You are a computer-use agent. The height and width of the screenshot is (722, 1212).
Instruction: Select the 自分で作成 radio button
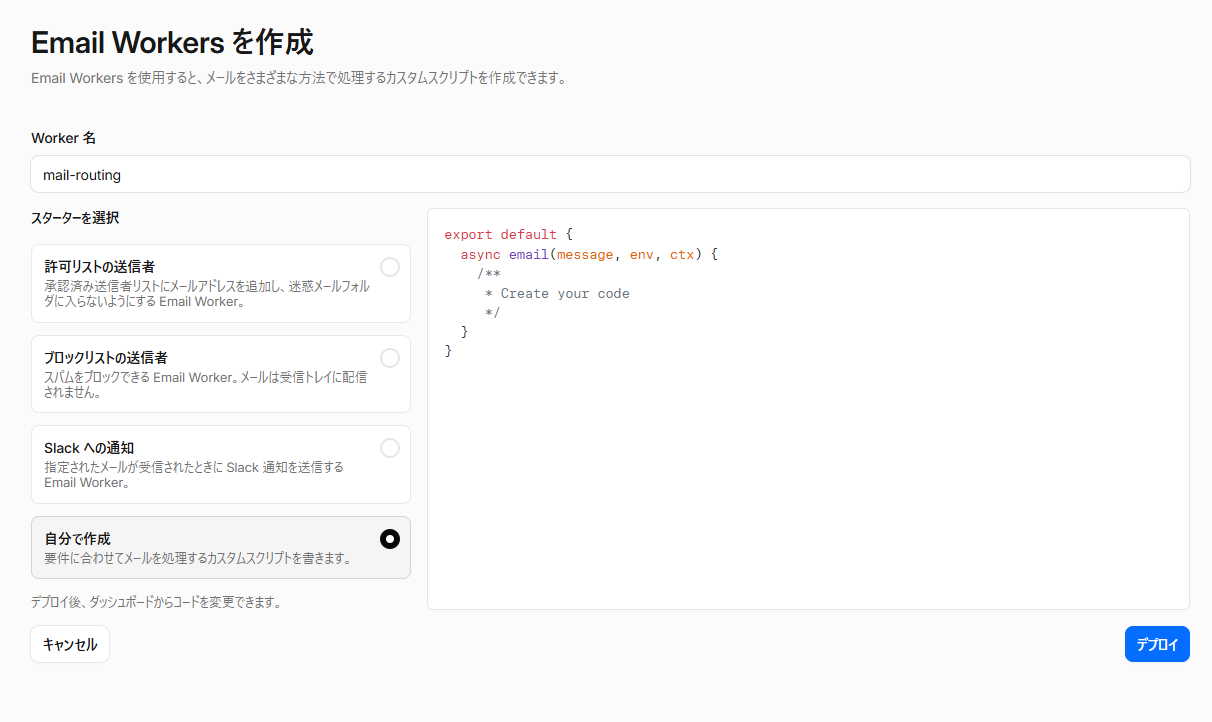pyautogui.click(x=390, y=539)
